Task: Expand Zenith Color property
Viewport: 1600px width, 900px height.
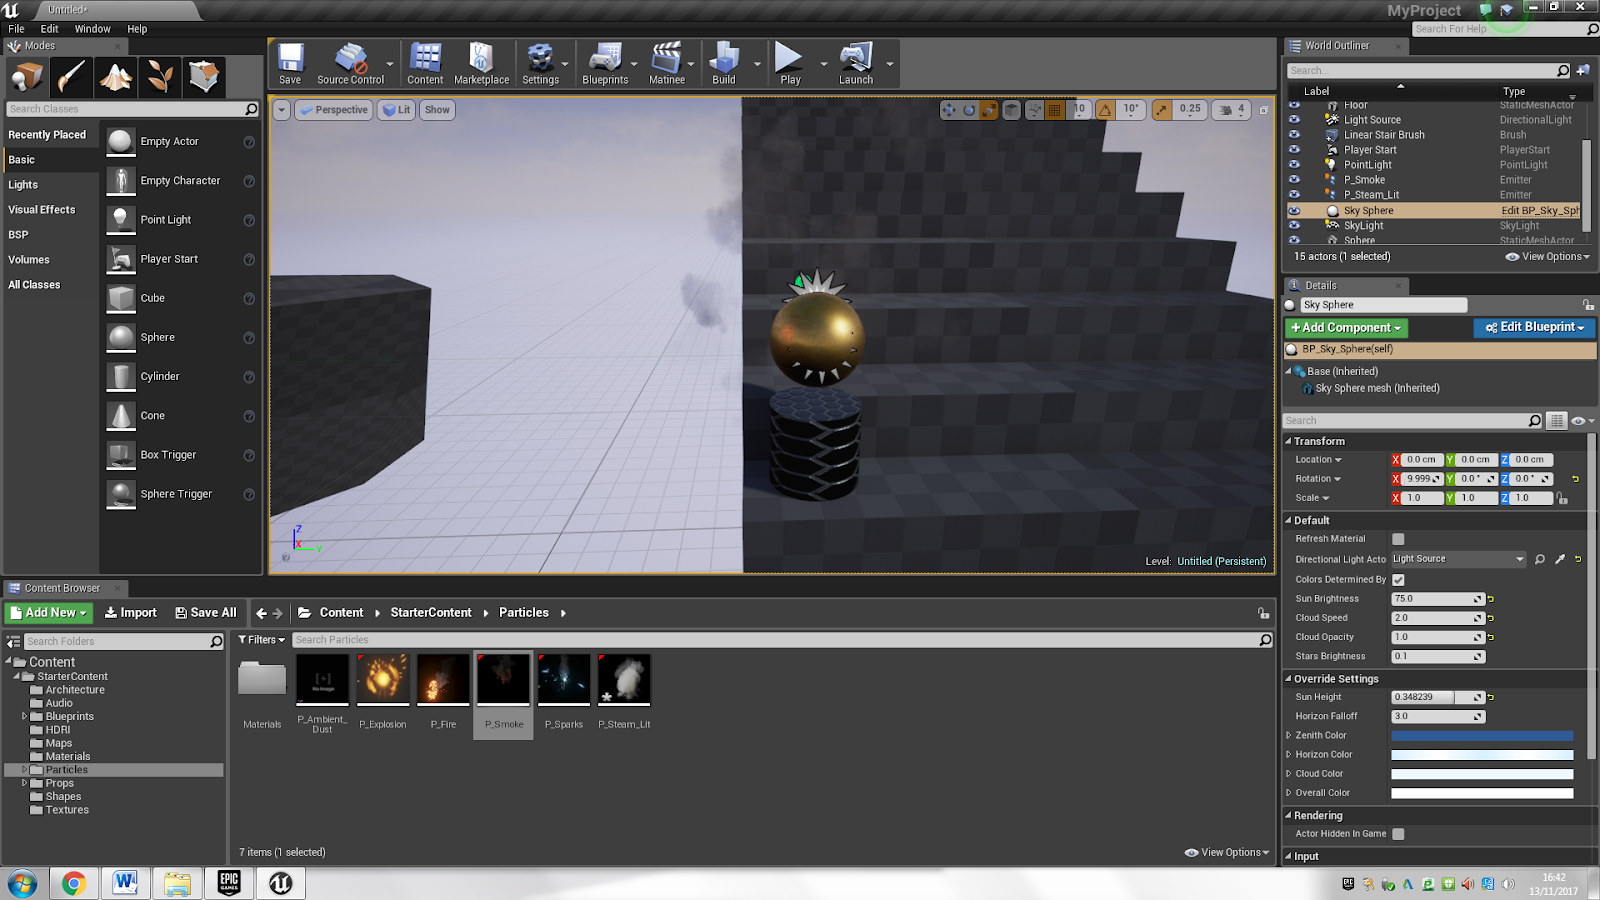Action: [1288, 735]
